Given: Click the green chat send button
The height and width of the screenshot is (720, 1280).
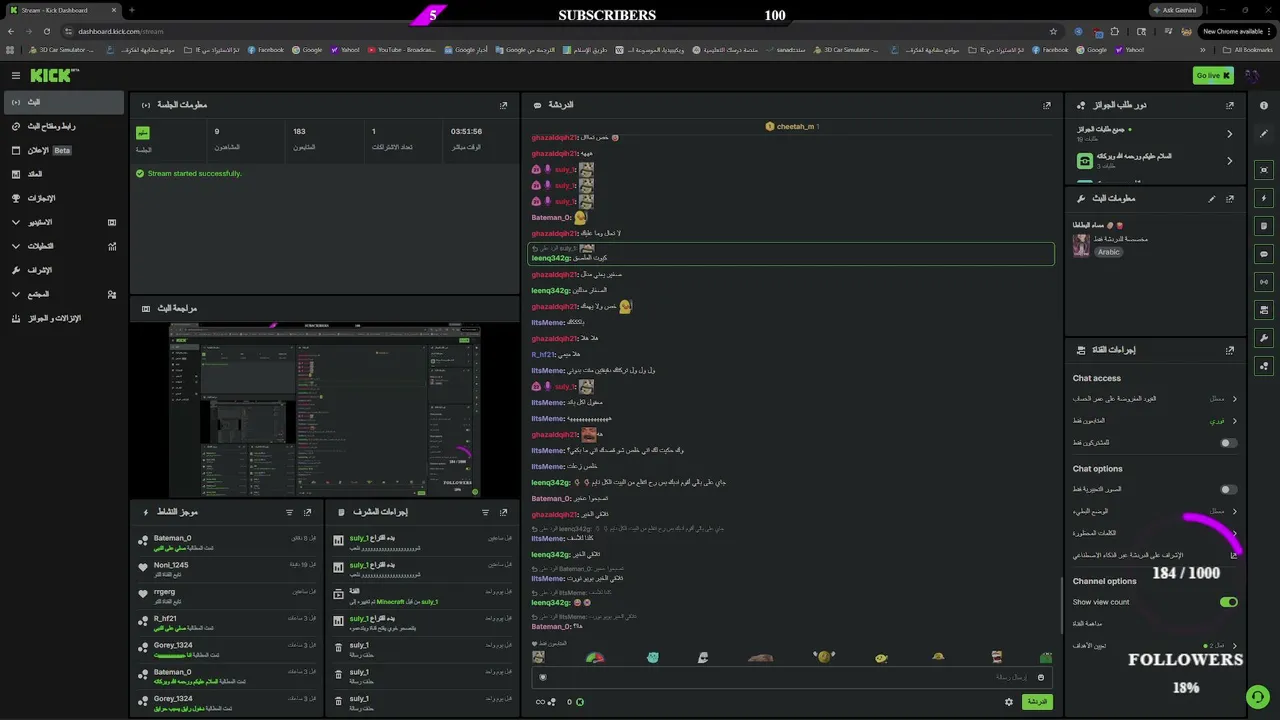Looking at the screenshot, I should [x=1037, y=702].
